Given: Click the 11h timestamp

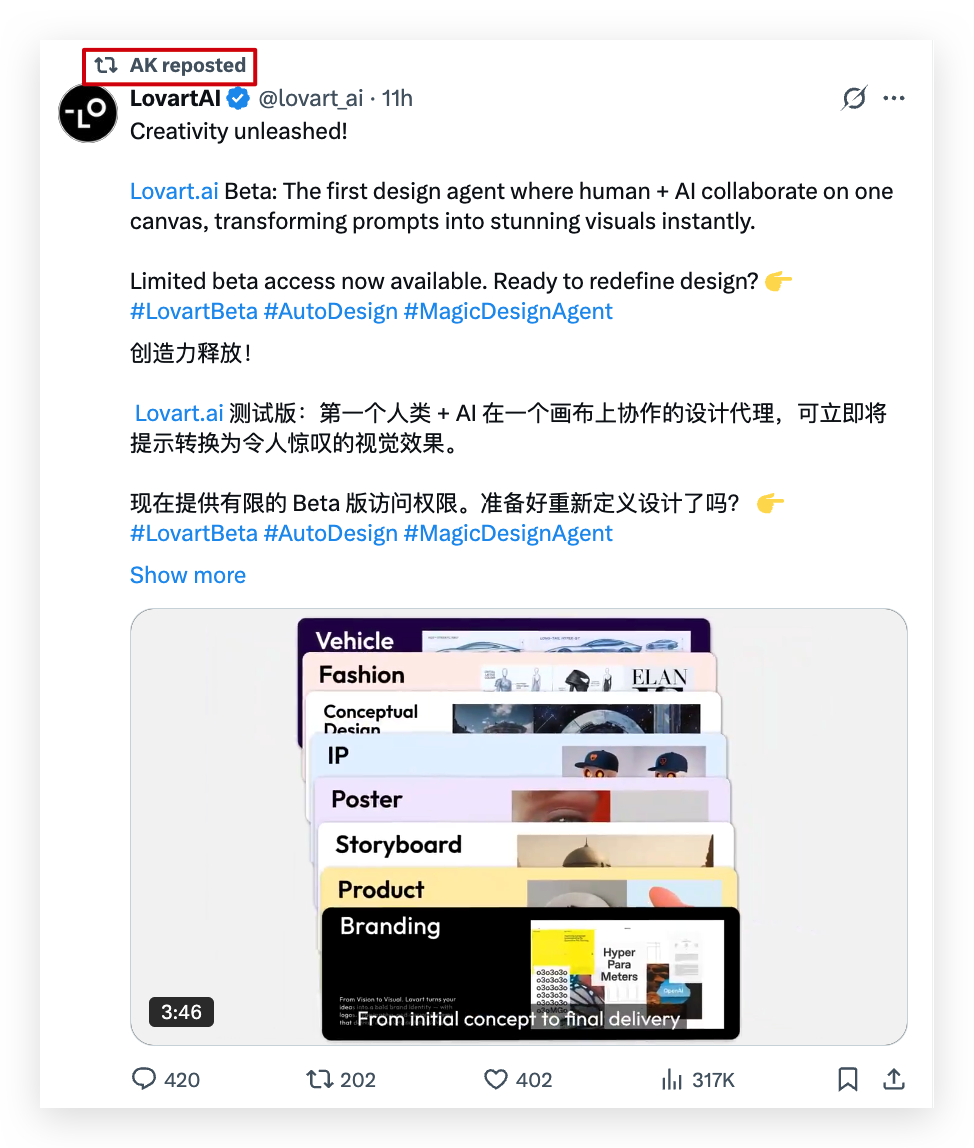Looking at the screenshot, I should click(398, 98).
